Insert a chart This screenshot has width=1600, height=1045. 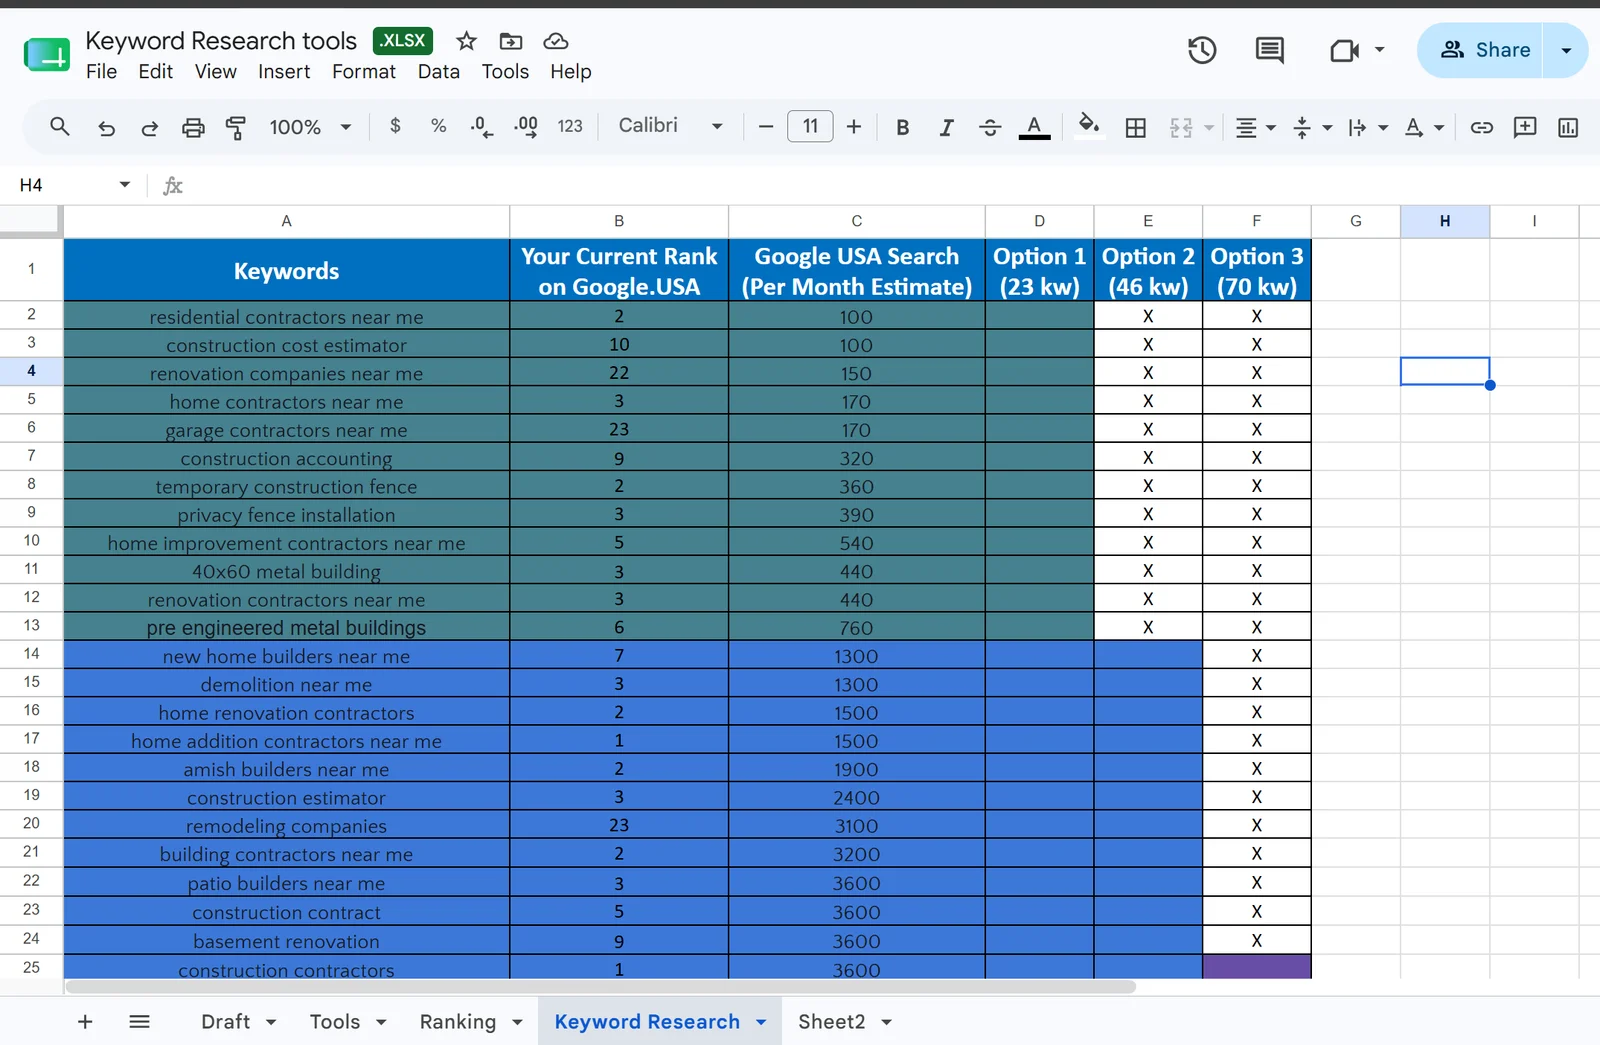click(1568, 127)
